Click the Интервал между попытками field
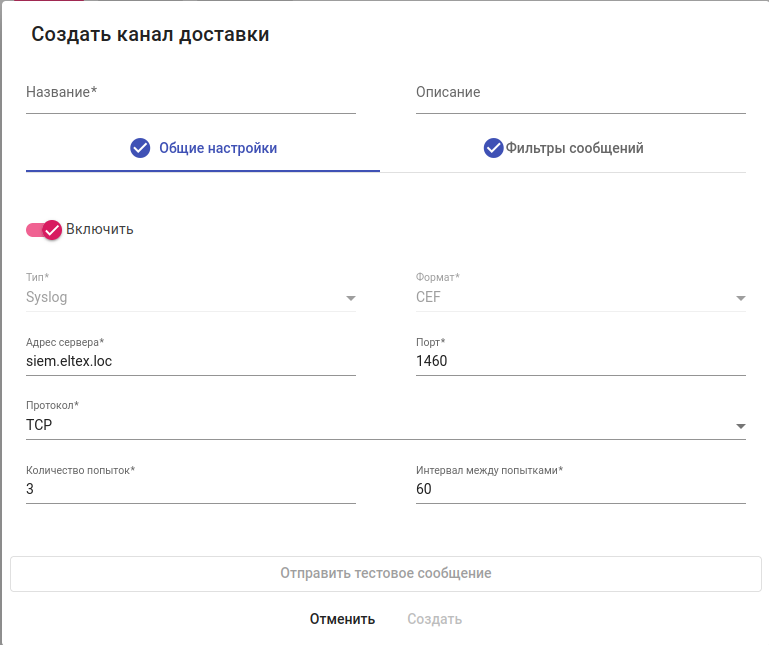This screenshot has height=645, width=769. coord(580,489)
